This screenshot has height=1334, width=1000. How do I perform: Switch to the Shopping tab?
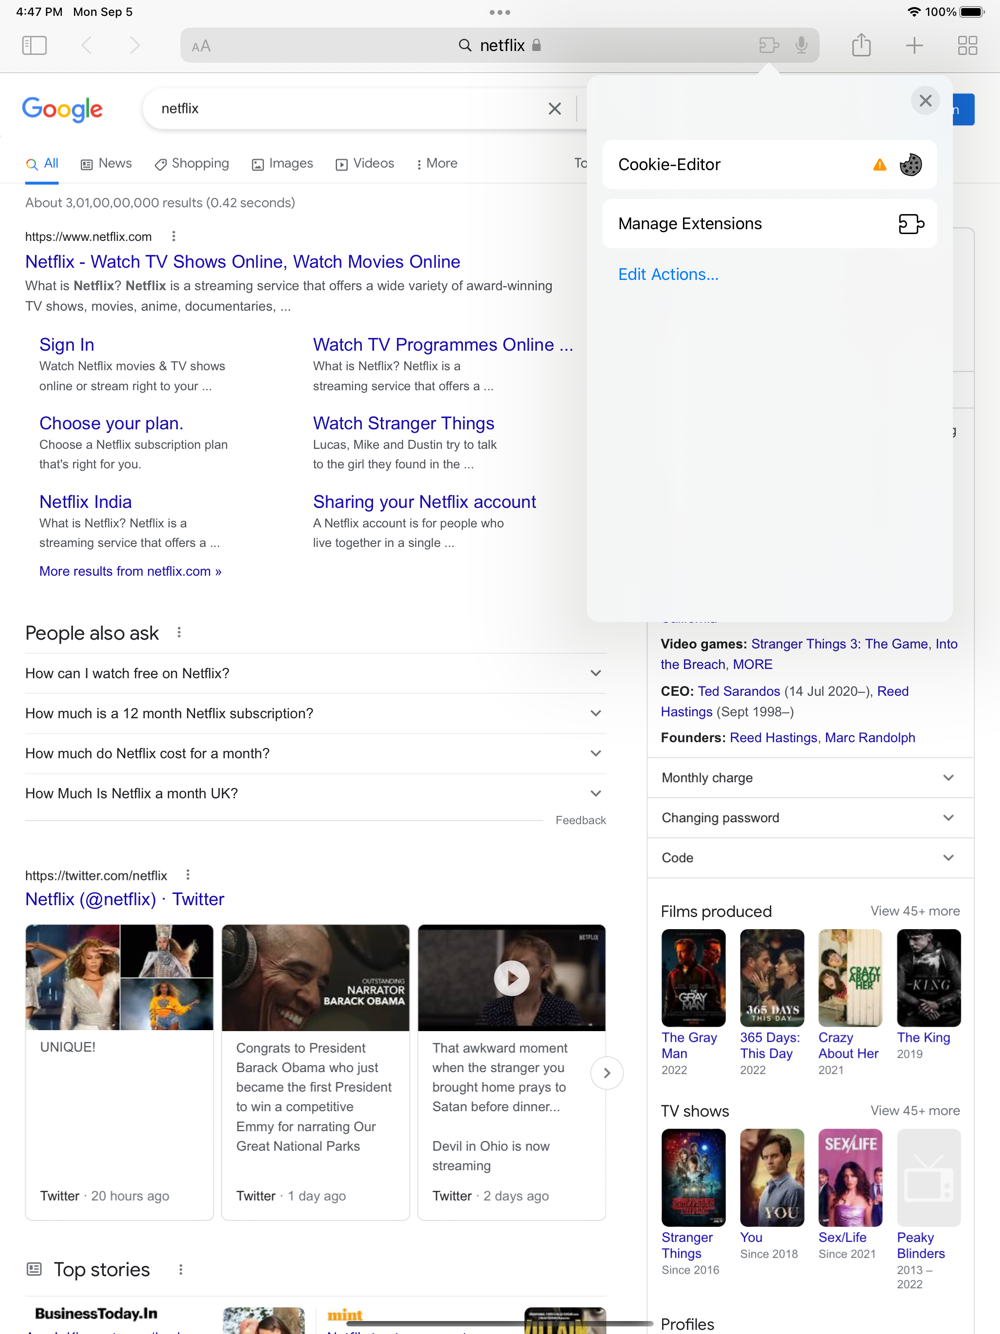click(x=191, y=163)
